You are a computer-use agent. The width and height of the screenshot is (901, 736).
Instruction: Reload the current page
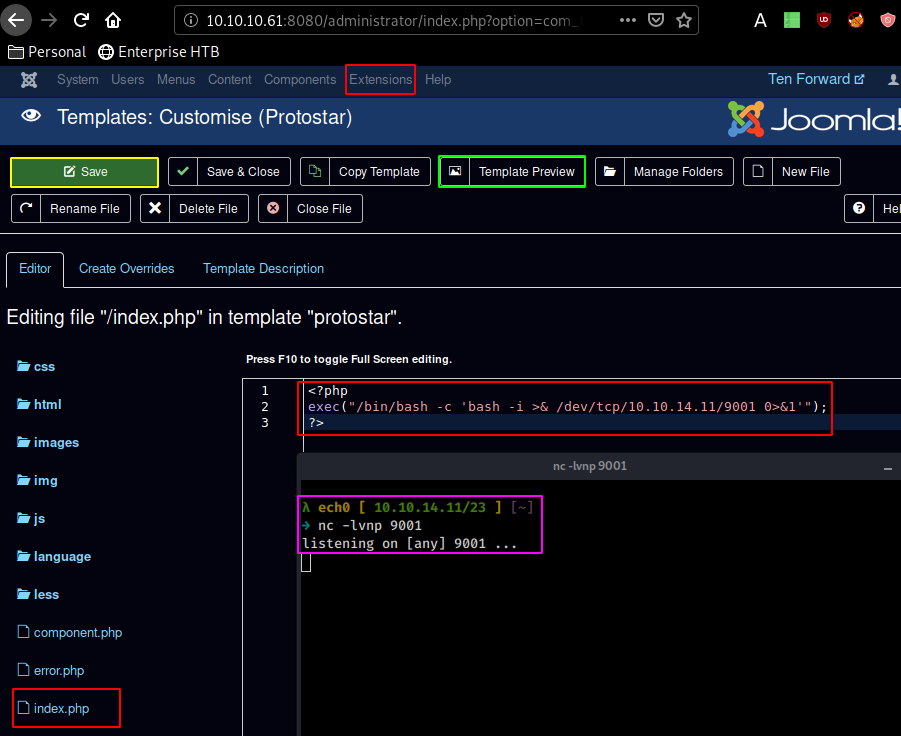pyautogui.click(x=81, y=20)
